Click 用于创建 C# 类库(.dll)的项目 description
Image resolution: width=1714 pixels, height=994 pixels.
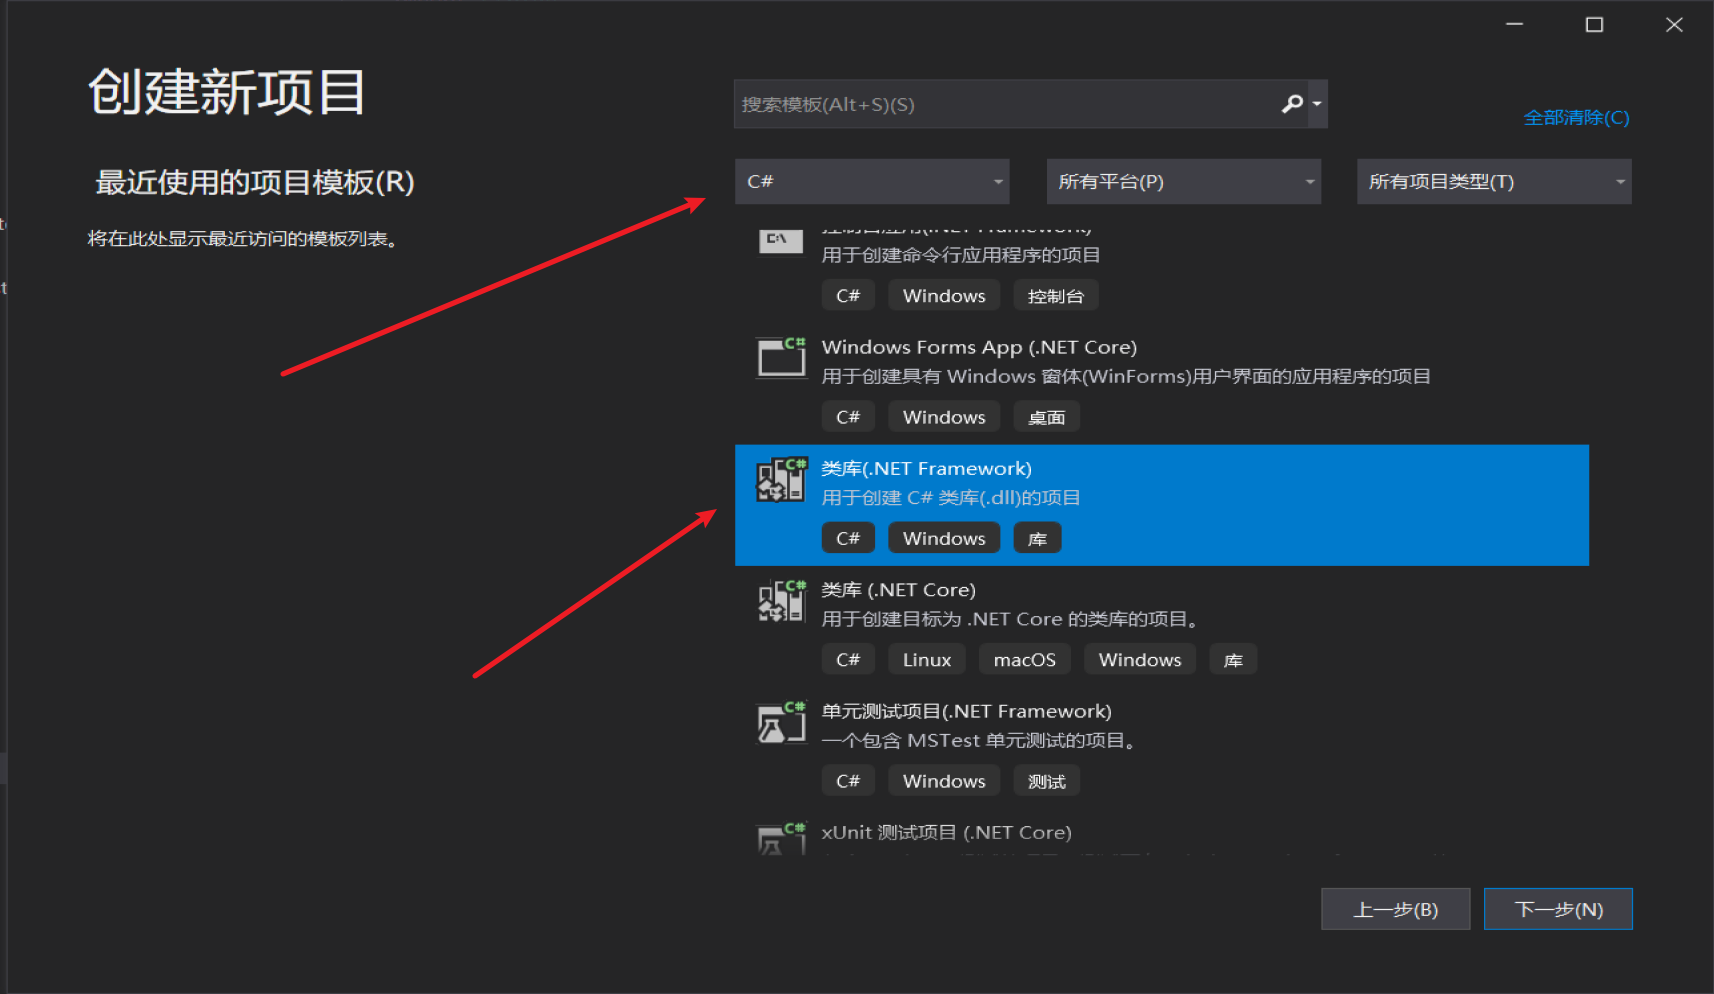tap(951, 498)
